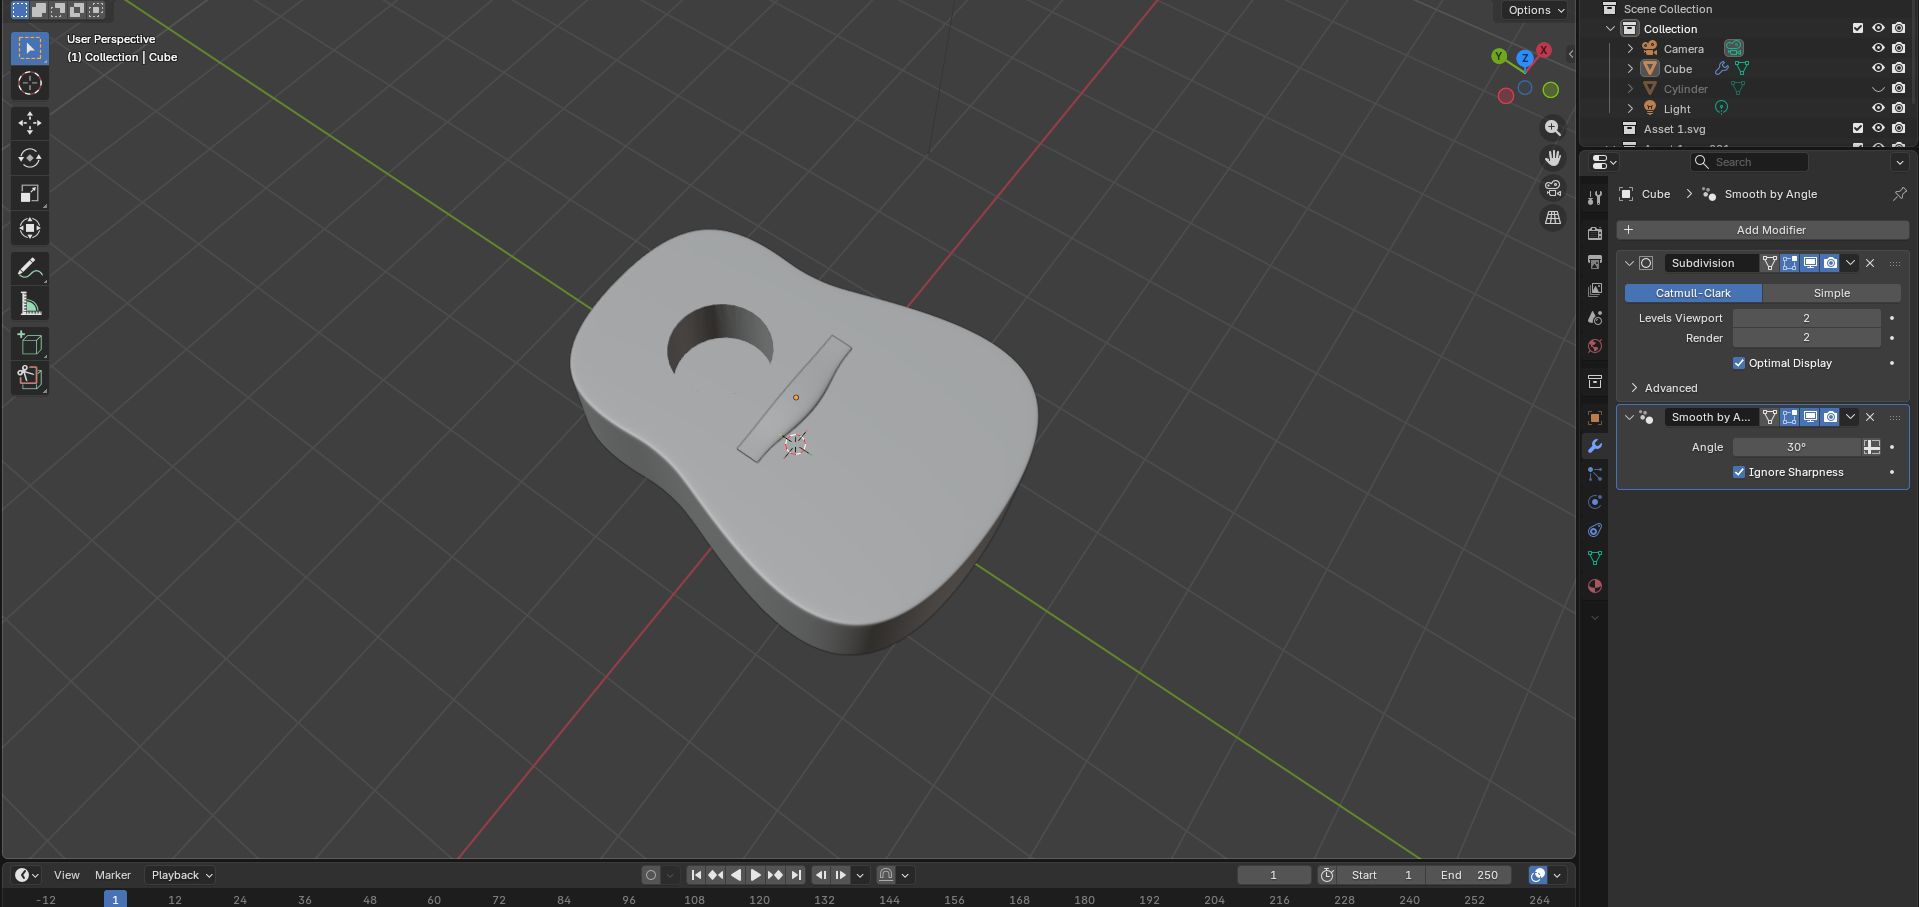Select the Measure tool
This screenshot has width=1919, height=907.
[x=30, y=303]
